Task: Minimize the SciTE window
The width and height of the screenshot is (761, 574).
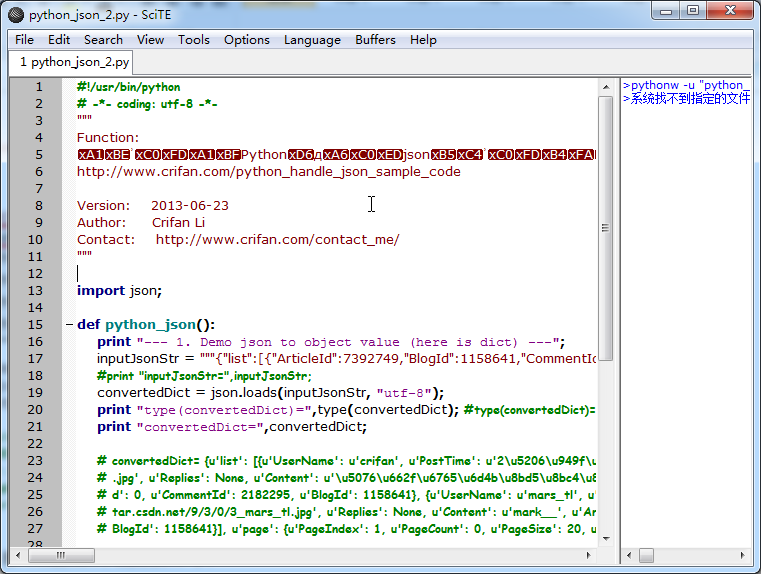Action: (x=665, y=11)
